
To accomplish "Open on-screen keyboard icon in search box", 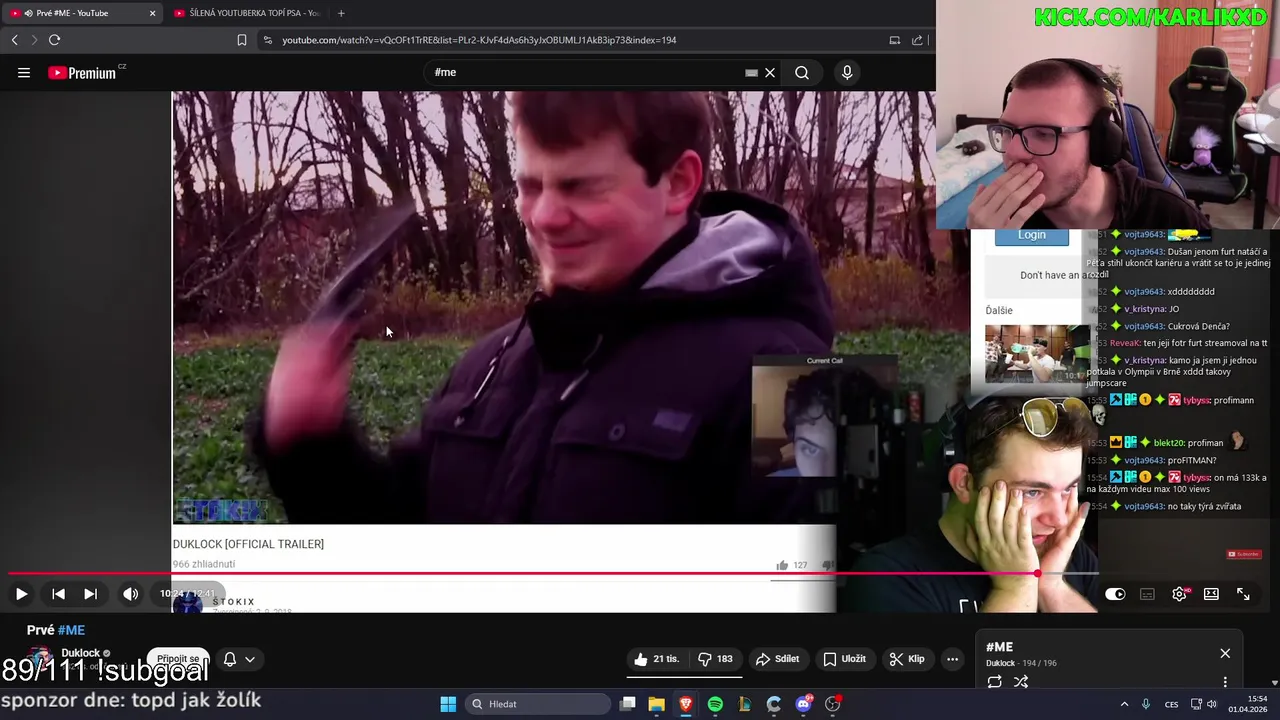I will coord(751,72).
